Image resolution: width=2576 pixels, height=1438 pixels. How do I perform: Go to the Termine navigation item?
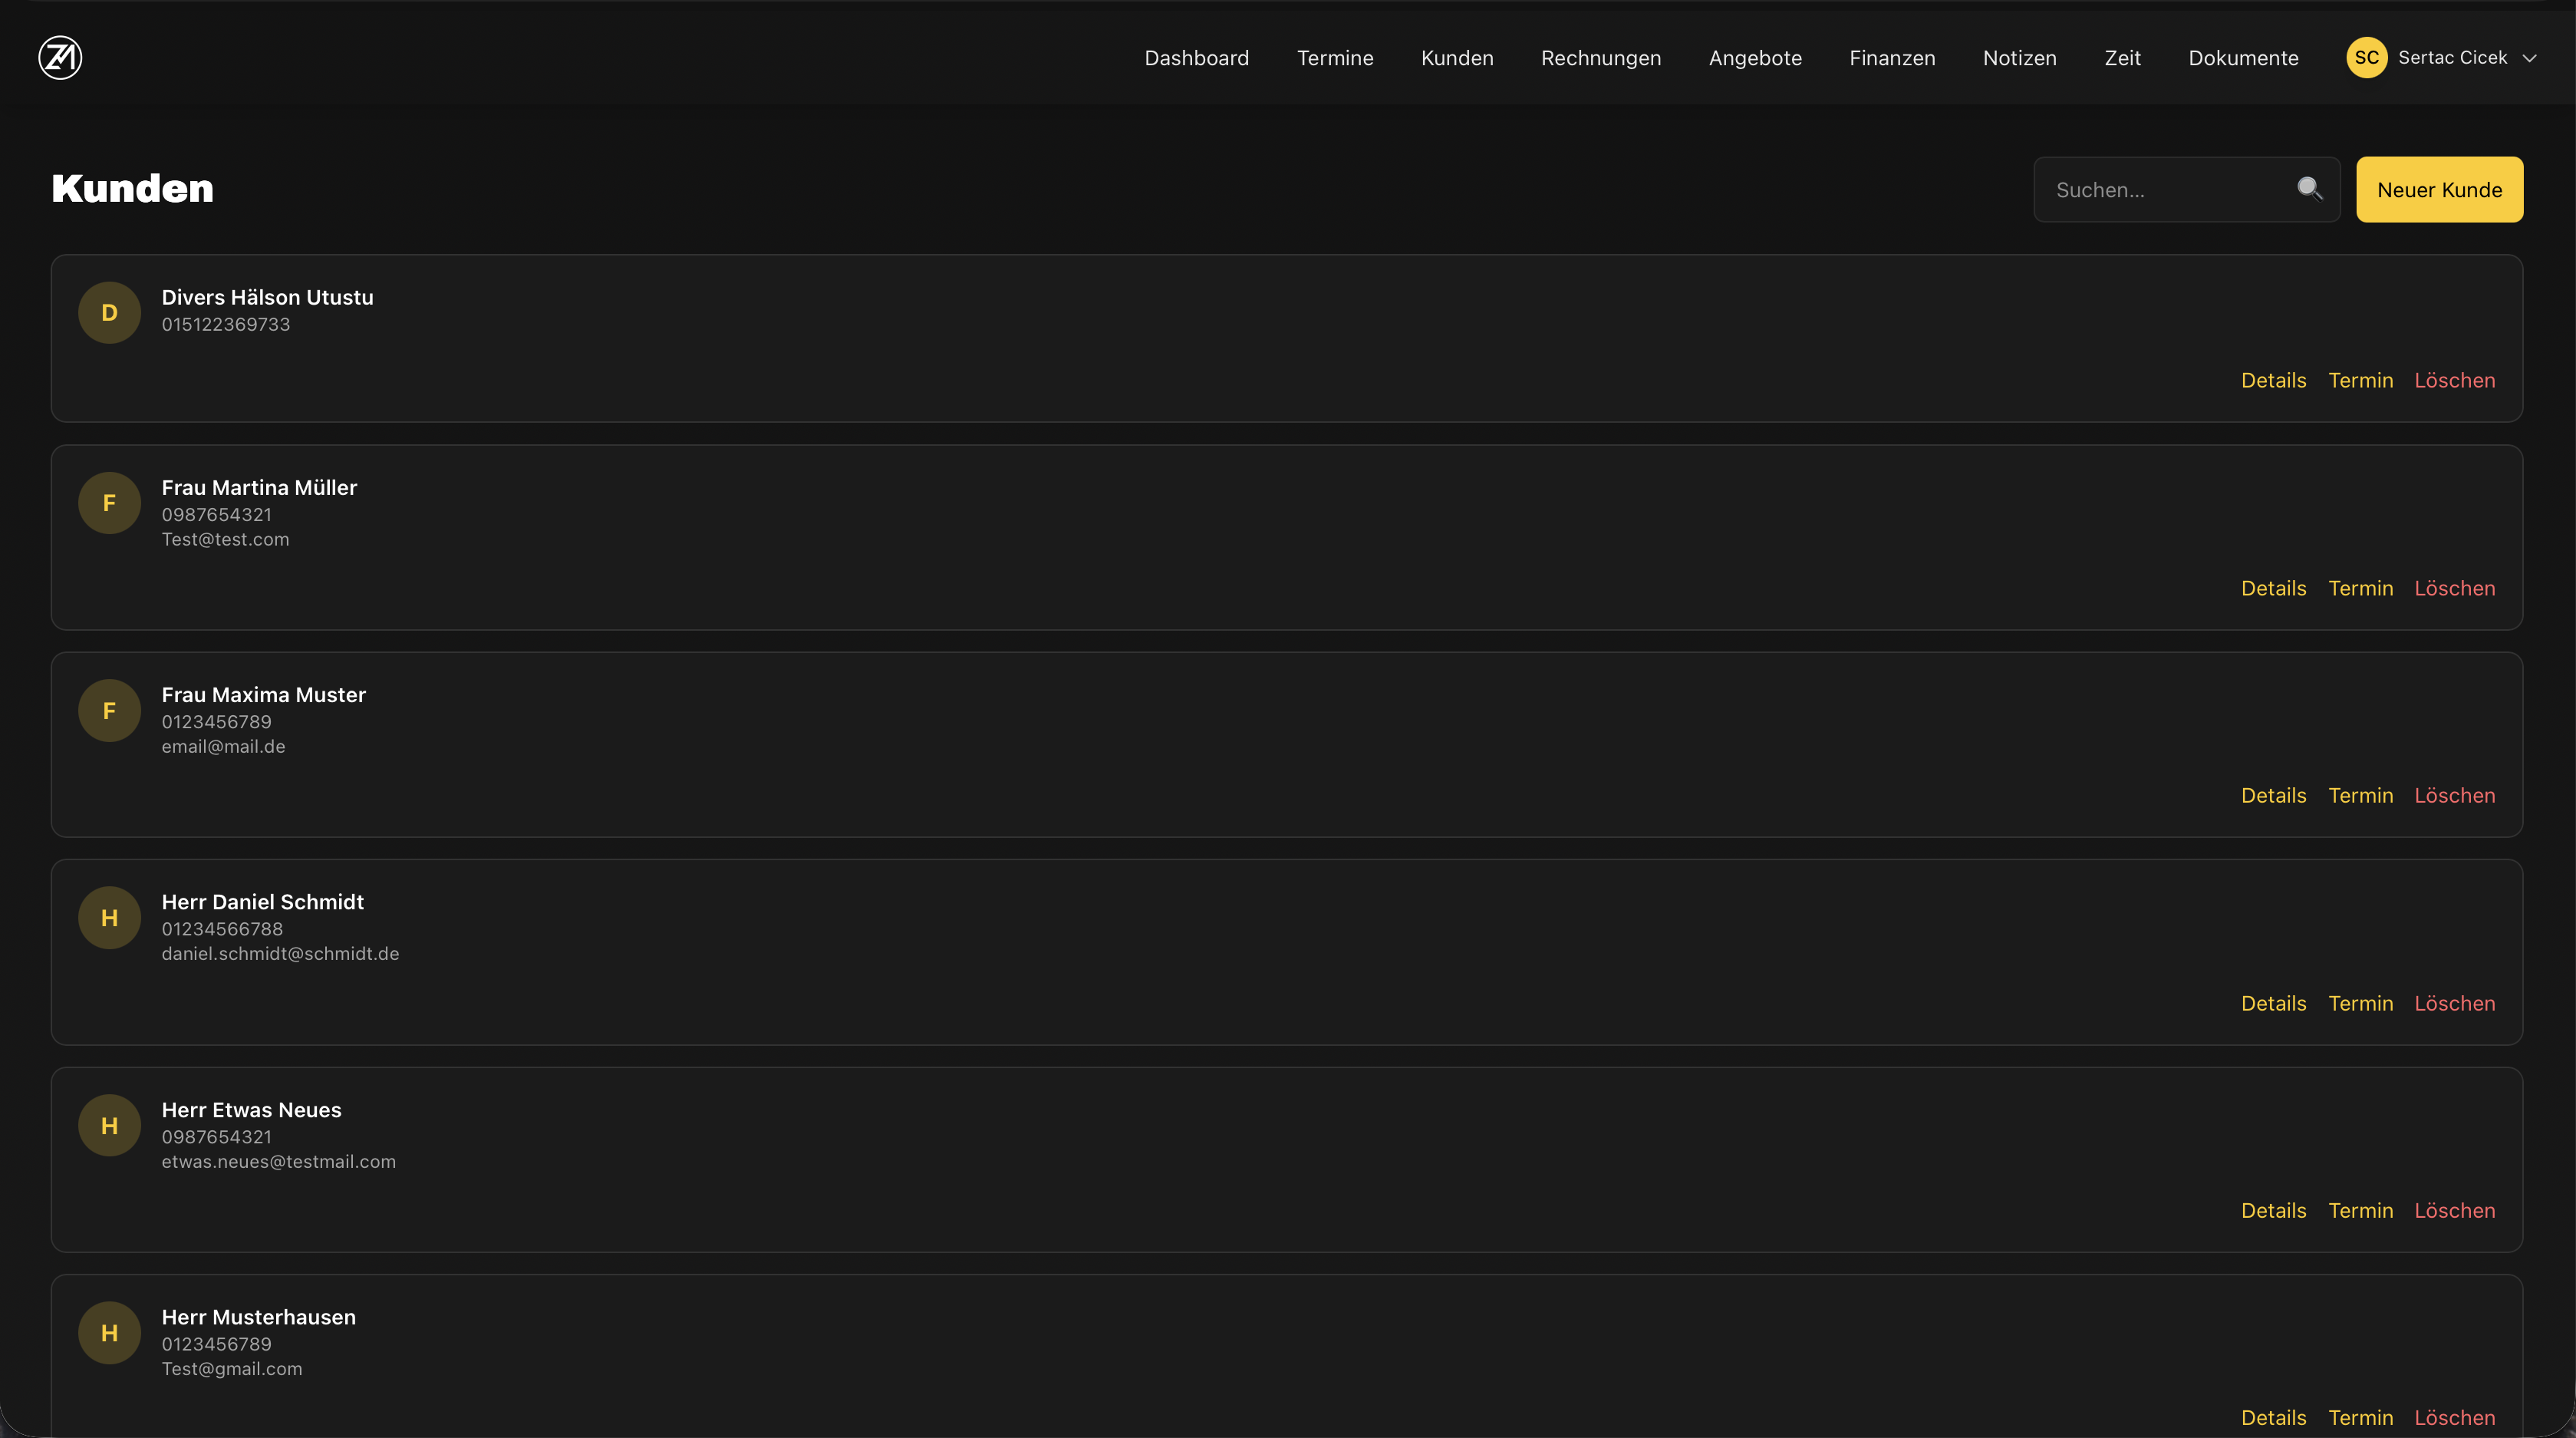(1334, 58)
